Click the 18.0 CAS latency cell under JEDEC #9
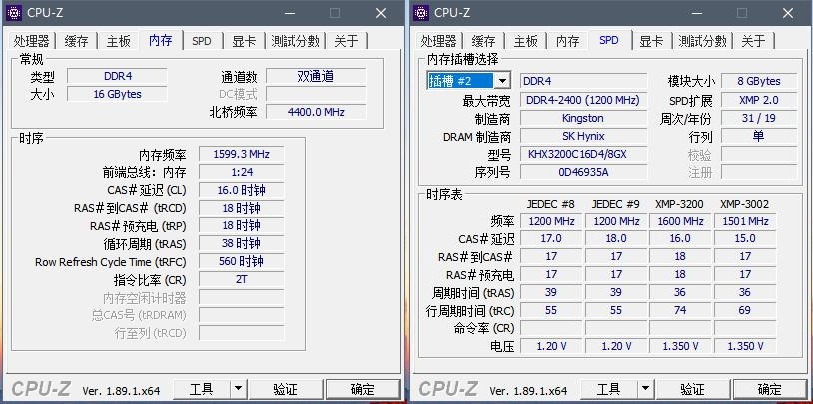The width and height of the screenshot is (813, 404). click(x=615, y=239)
